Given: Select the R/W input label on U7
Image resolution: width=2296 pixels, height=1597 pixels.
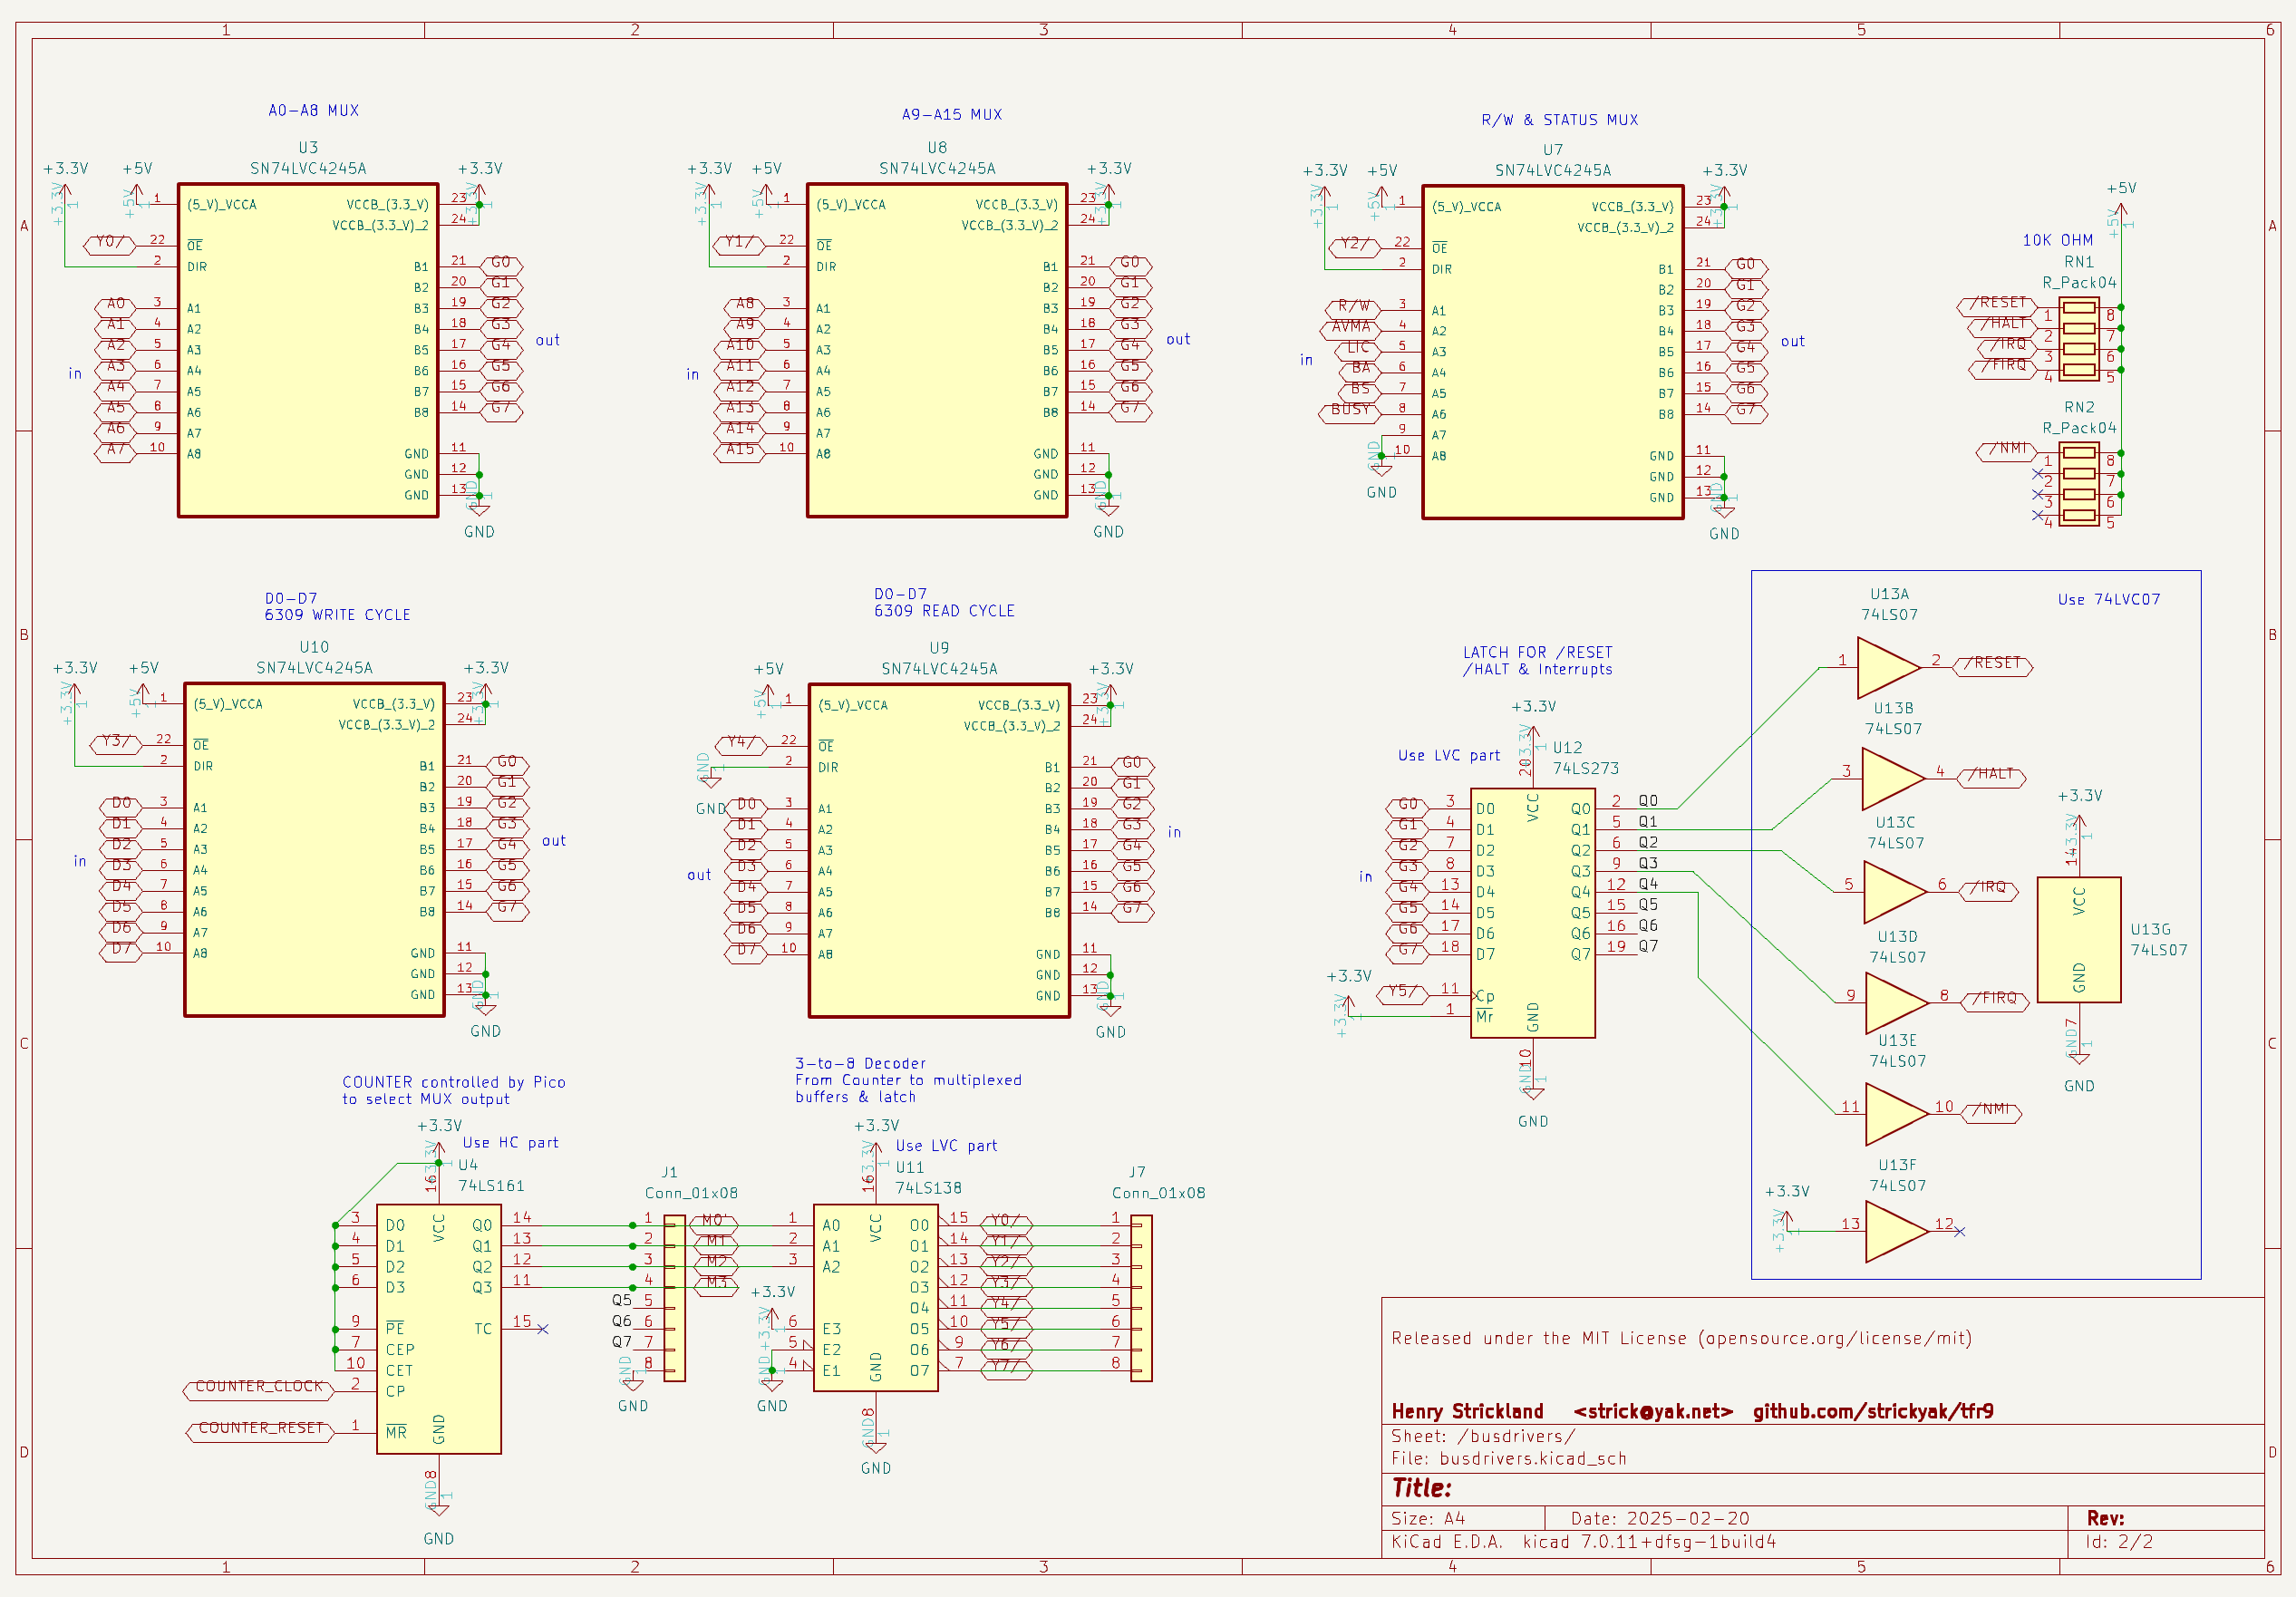Looking at the screenshot, I should tap(1354, 308).
